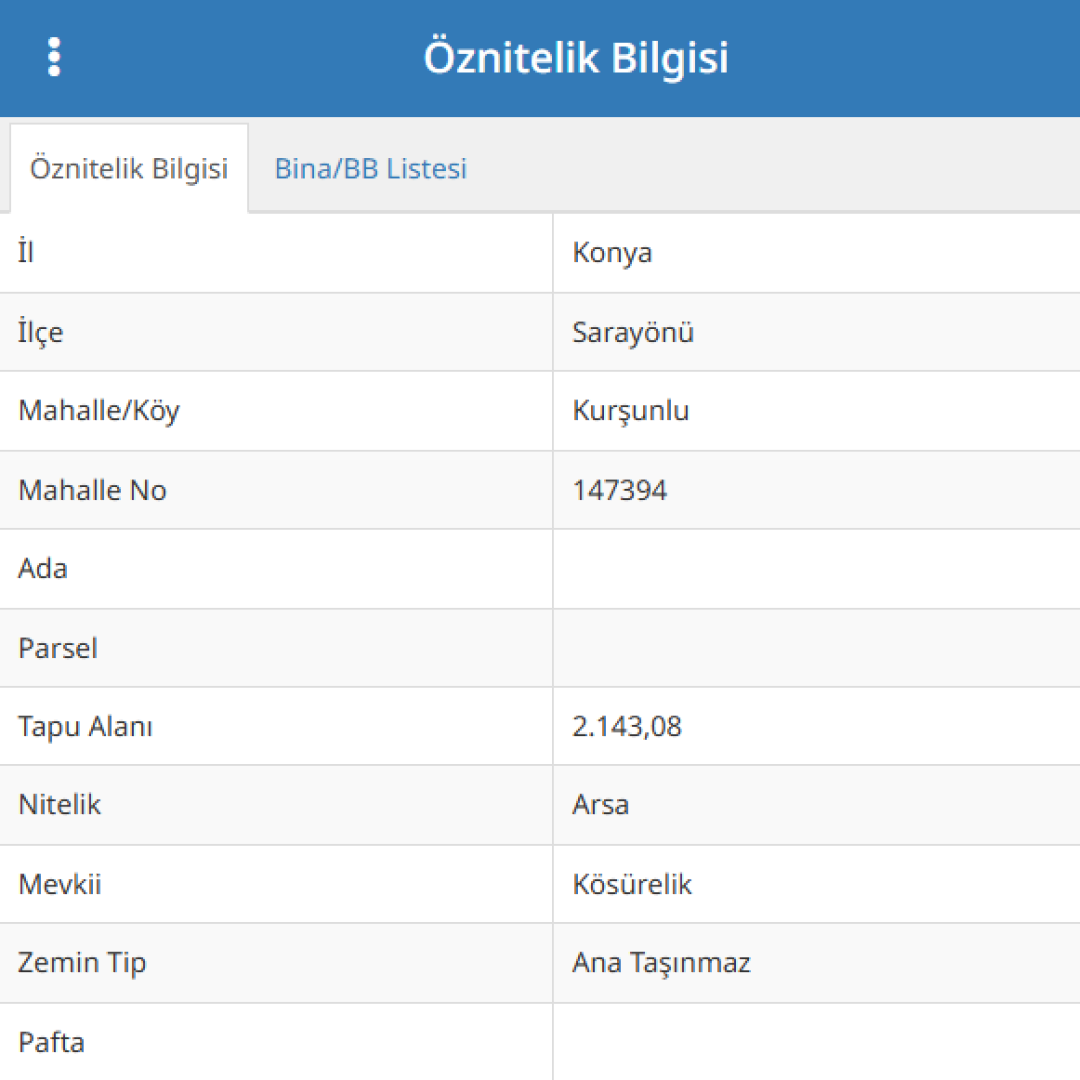
Task: Click the Nitelik row label
Action: 59,805
